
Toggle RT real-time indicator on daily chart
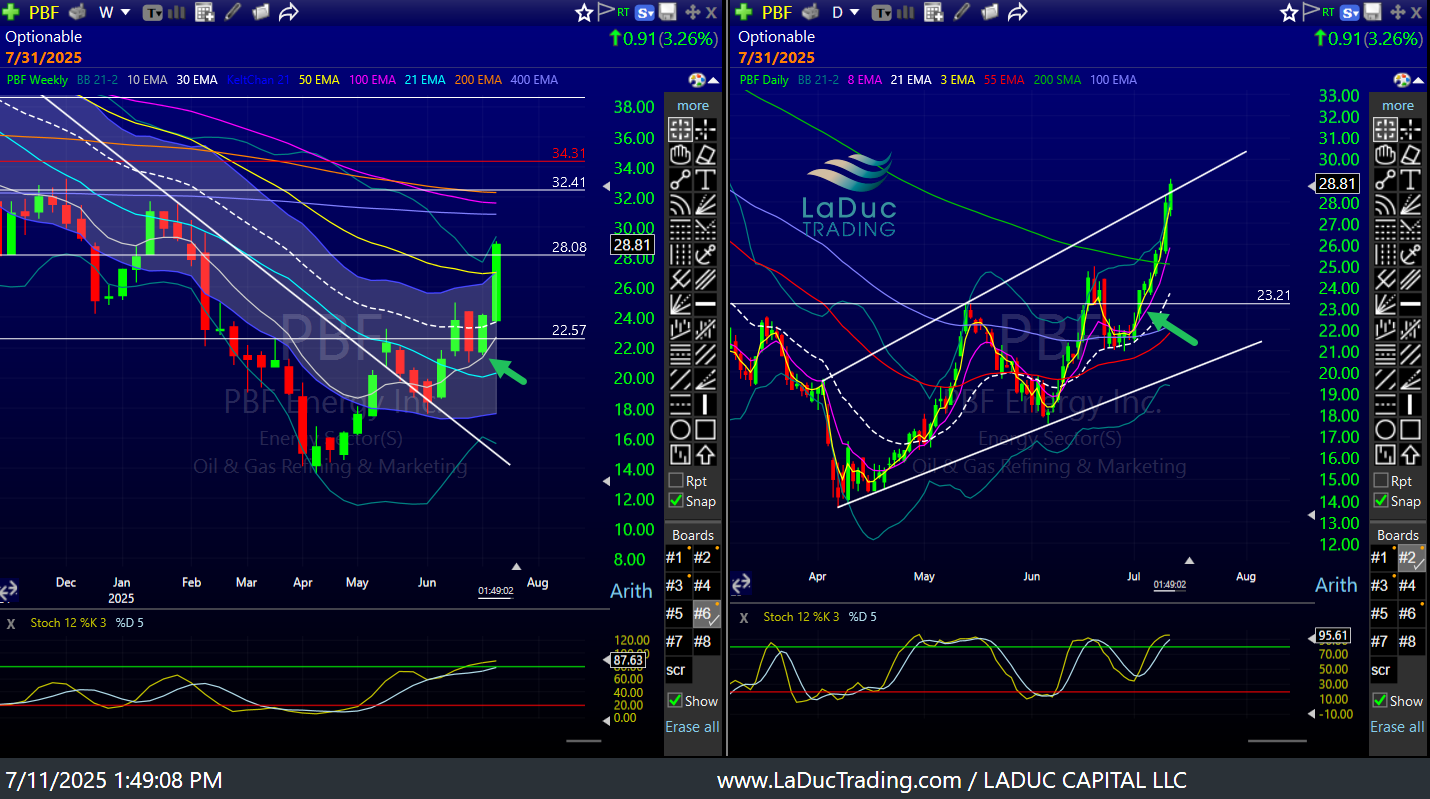(1329, 12)
